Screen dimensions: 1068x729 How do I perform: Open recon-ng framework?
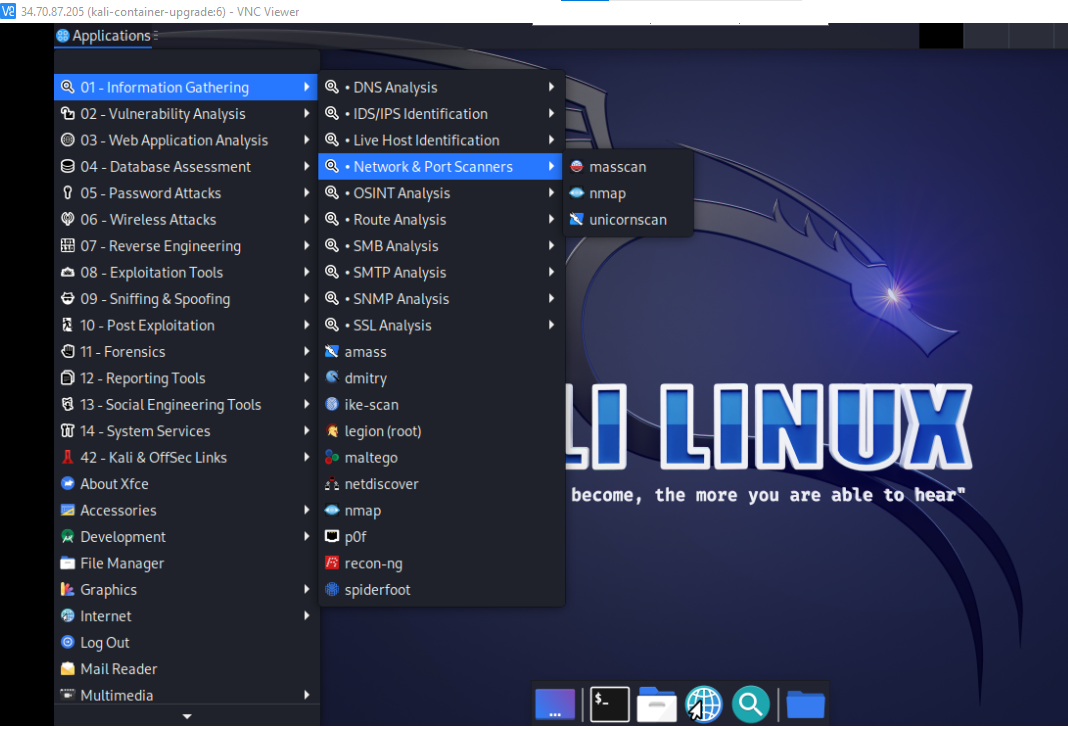tap(441, 563)
